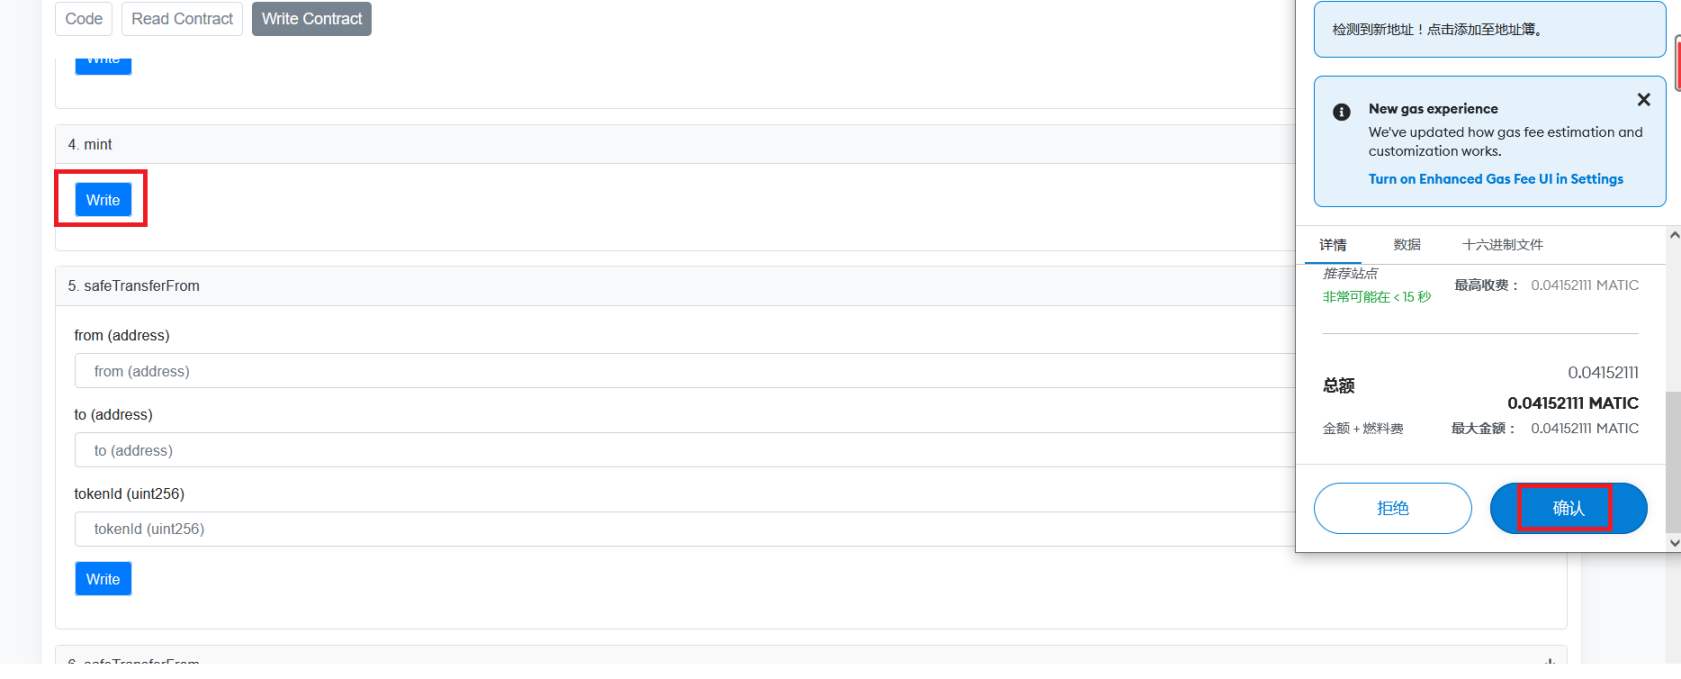This screenshot has width=1681, height=679.
Task: Open the 十六进制文件 tab
Action: tap(1502, 245)
